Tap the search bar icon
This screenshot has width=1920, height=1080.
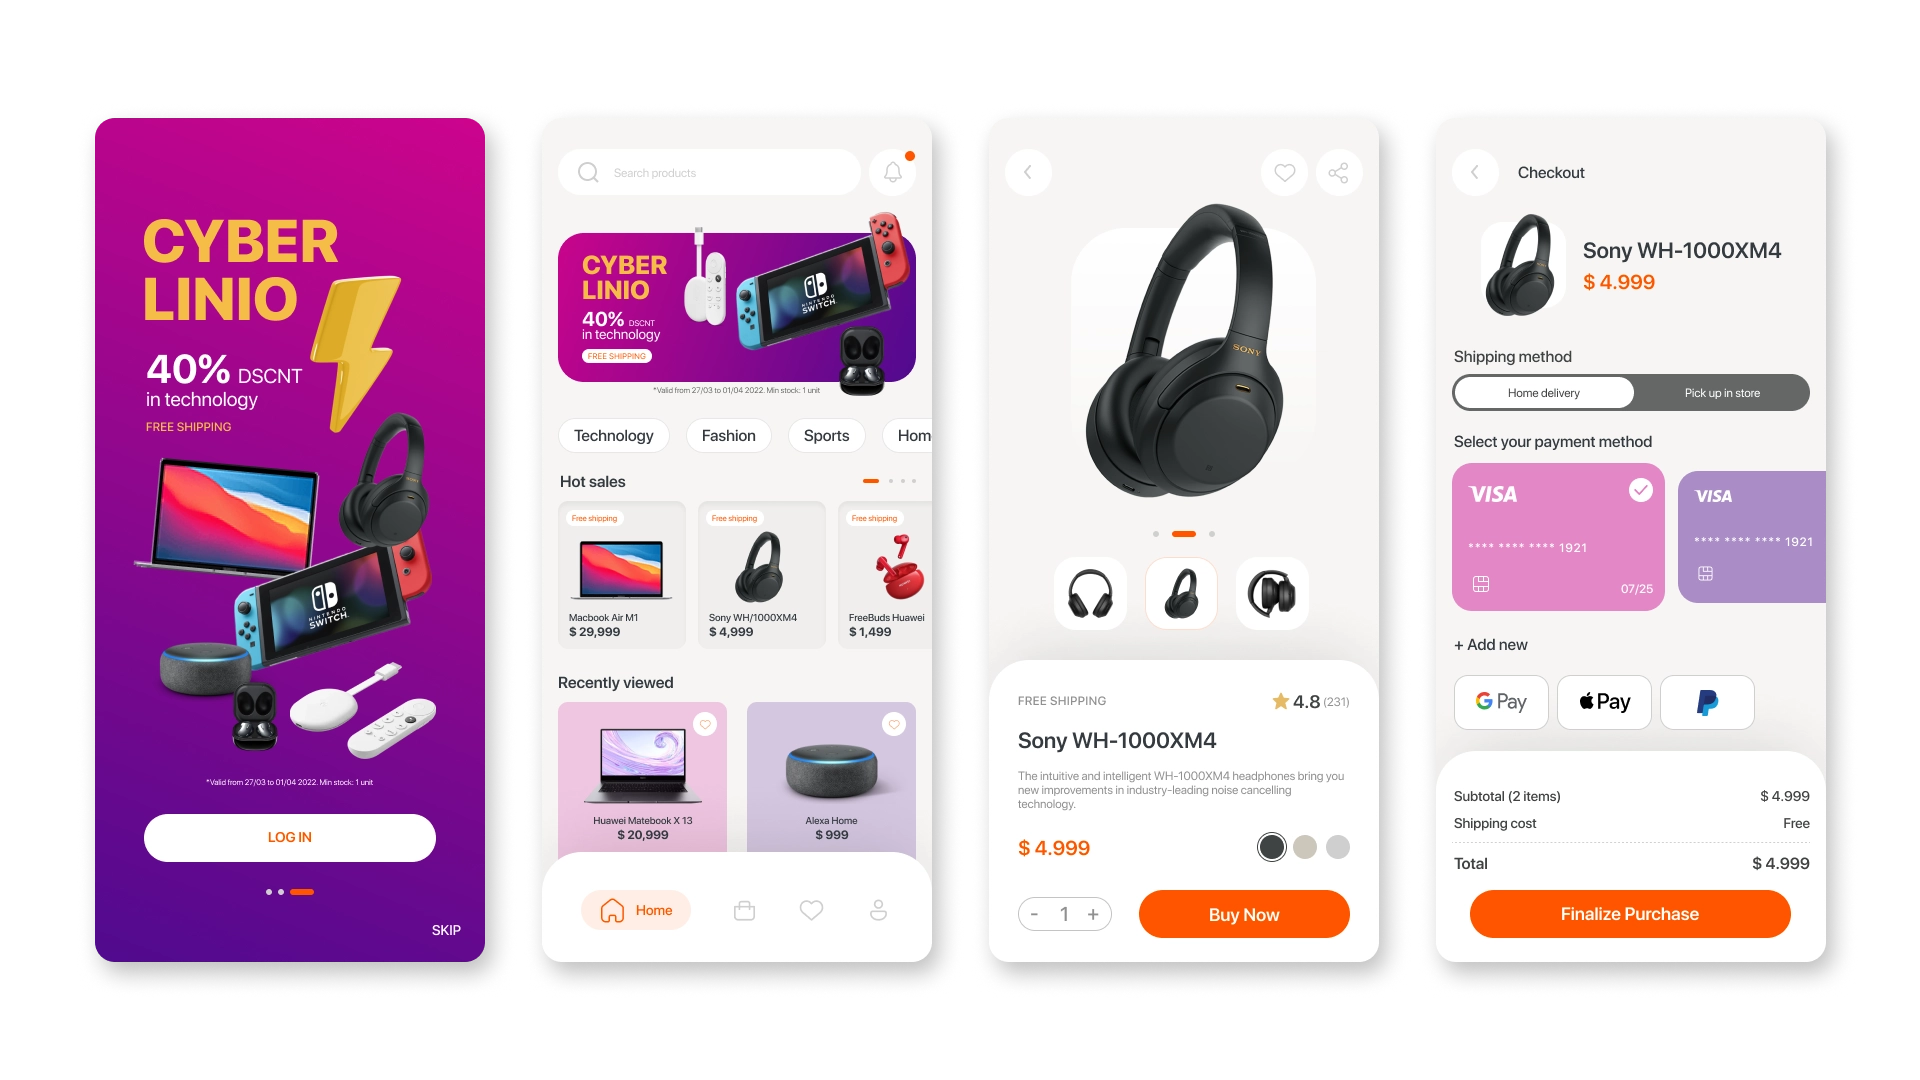click(x=589, y=173)
